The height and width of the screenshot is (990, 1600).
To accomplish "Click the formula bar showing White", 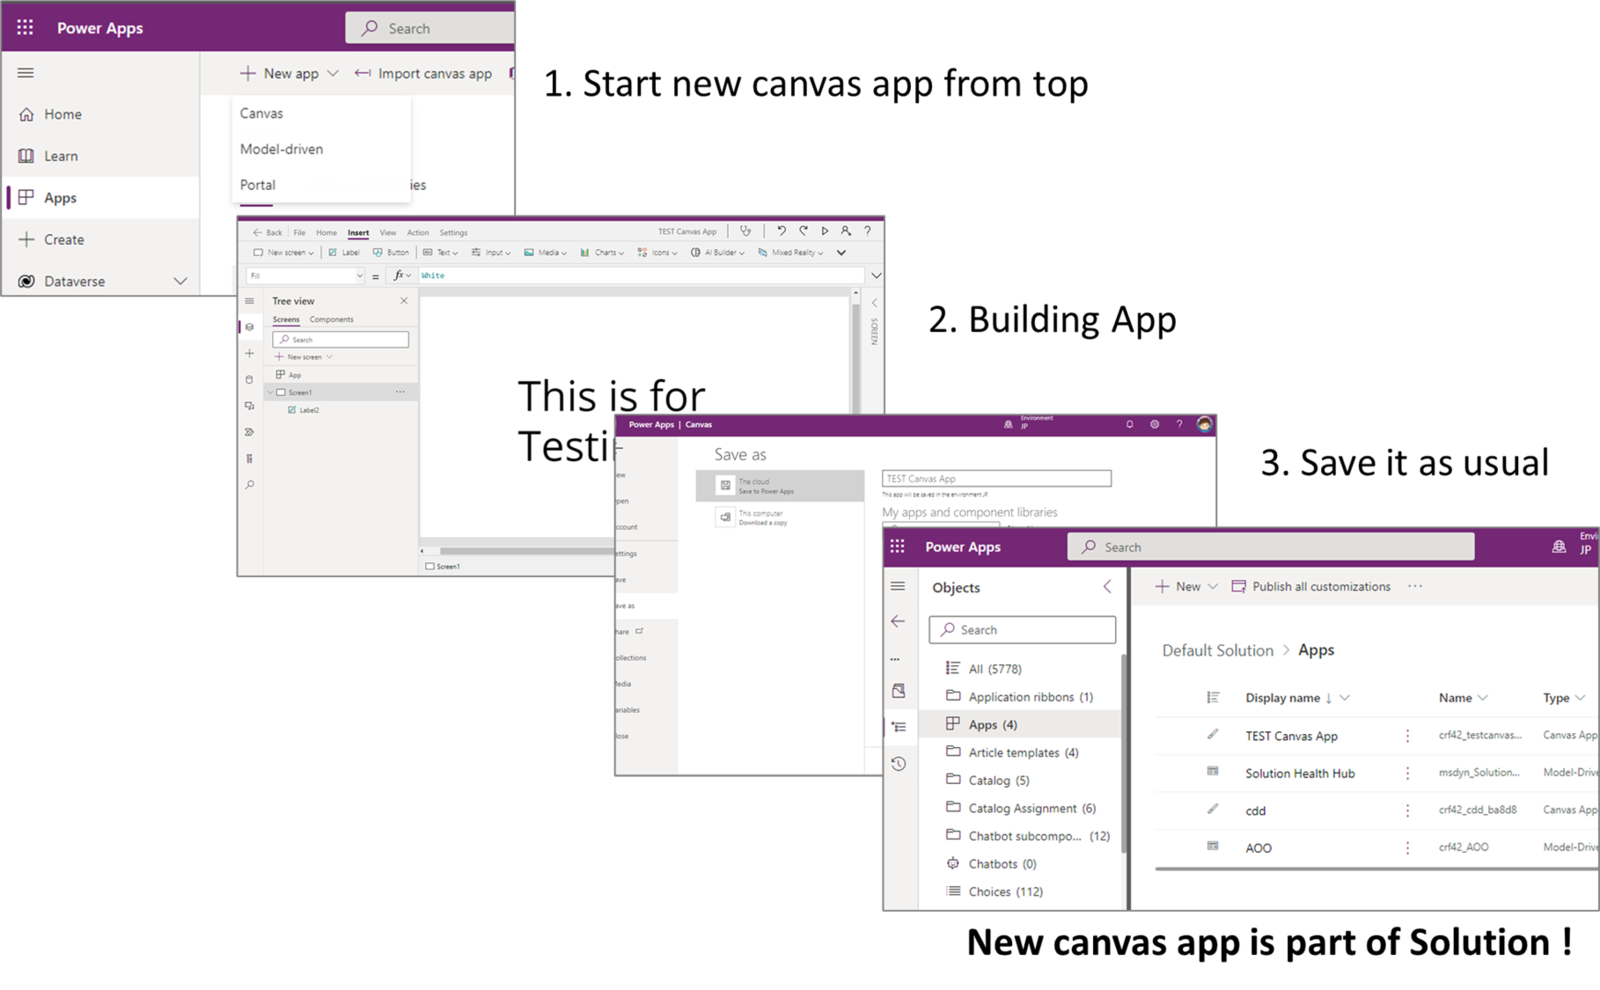I will click(640, 276).
